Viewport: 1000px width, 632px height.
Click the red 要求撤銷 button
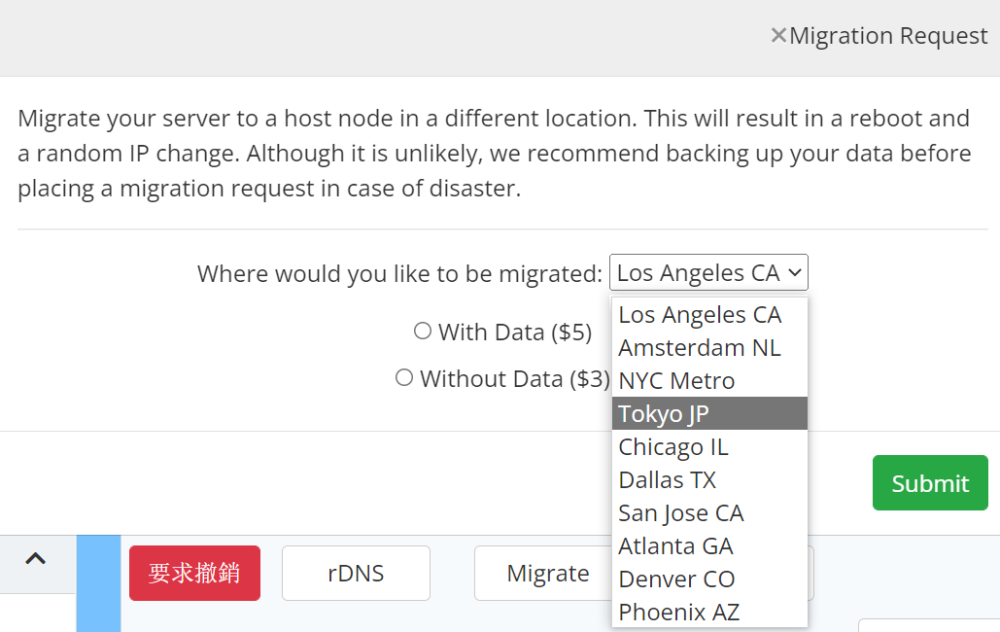click(x=195, y=573)
